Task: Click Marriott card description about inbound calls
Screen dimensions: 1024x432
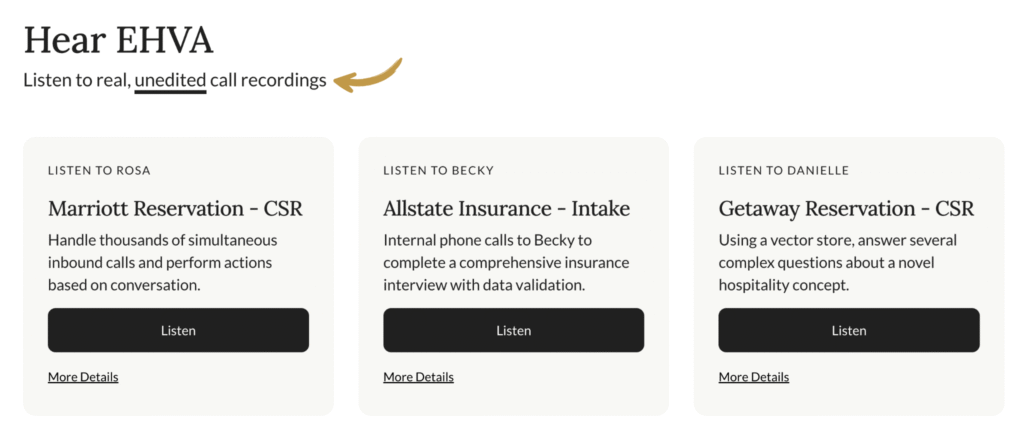Action: tap(162, 262)
